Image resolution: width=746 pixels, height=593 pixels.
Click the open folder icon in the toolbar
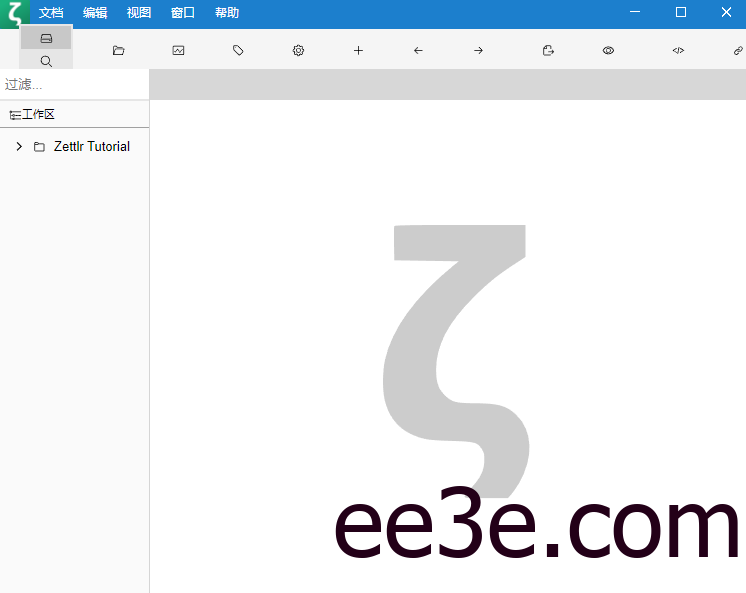tap(118, 50)
